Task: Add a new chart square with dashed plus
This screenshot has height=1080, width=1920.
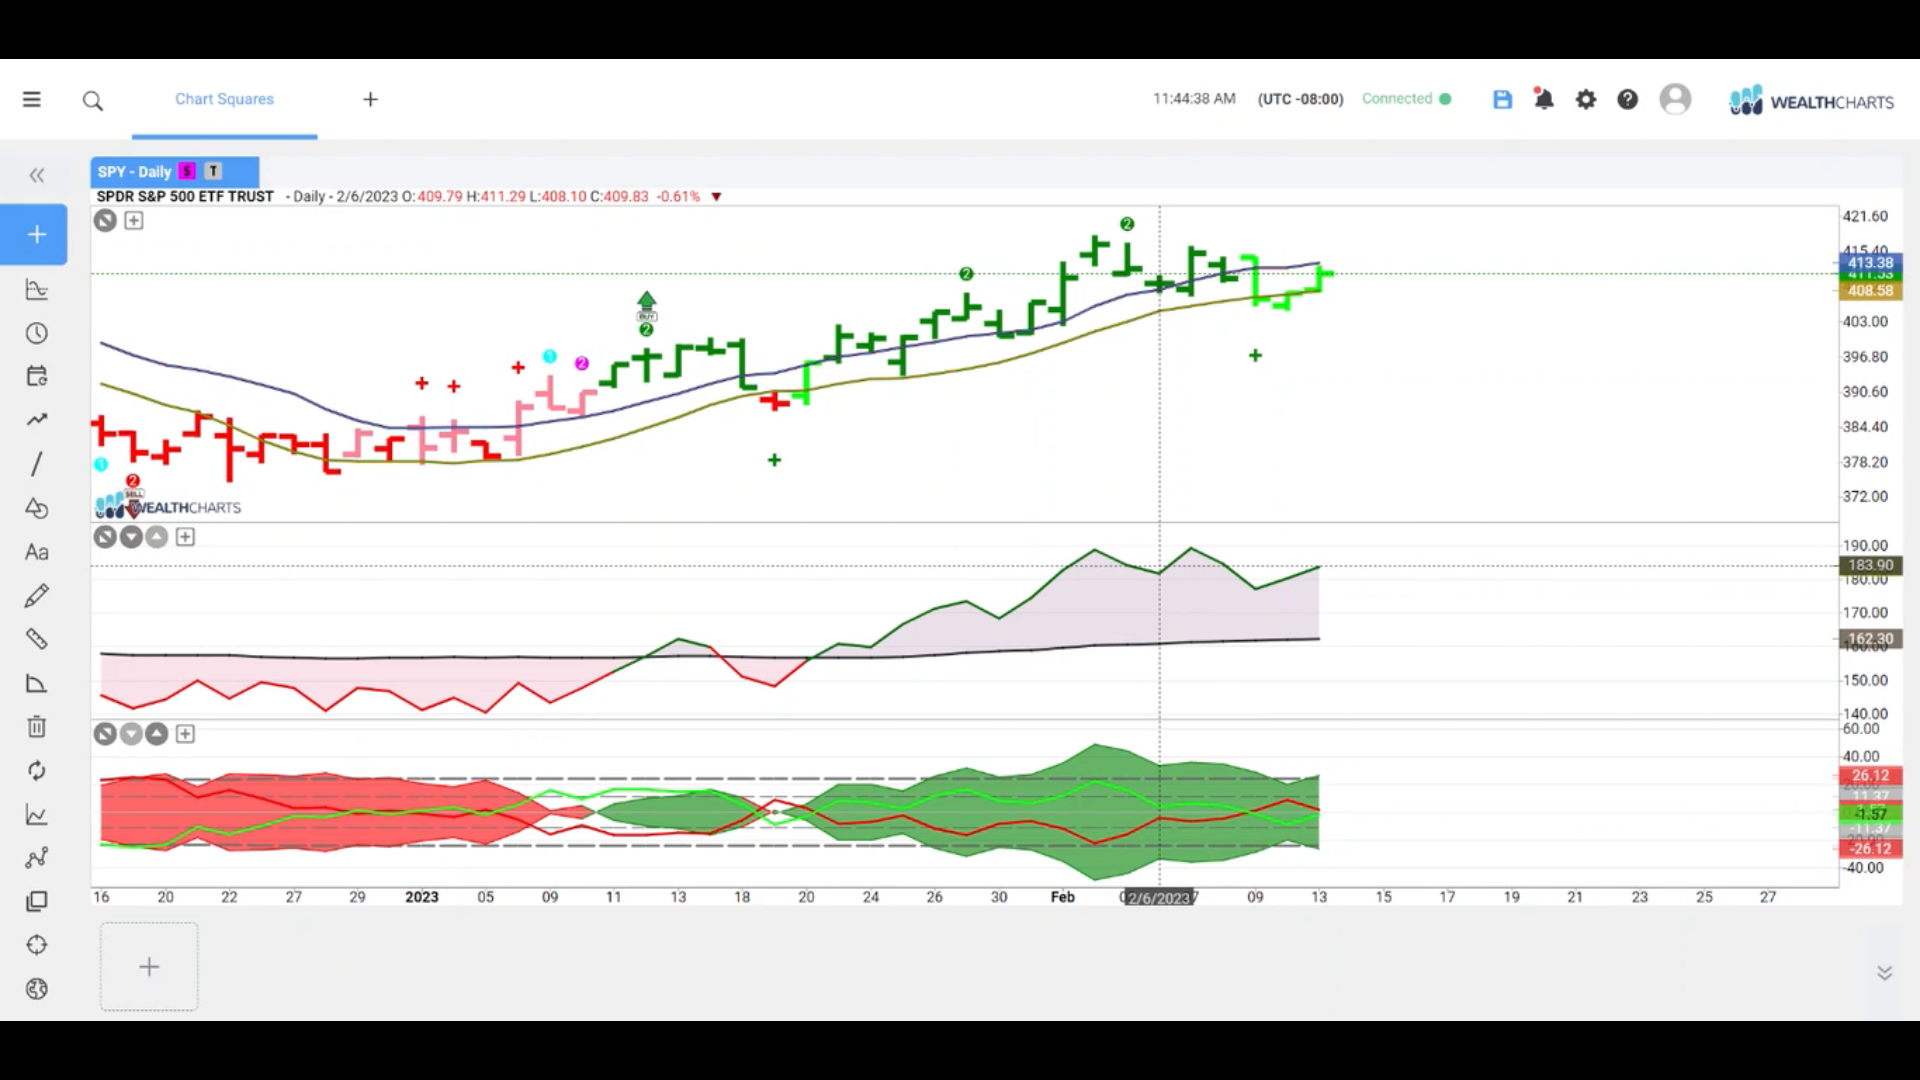Action: pos(149,967)
